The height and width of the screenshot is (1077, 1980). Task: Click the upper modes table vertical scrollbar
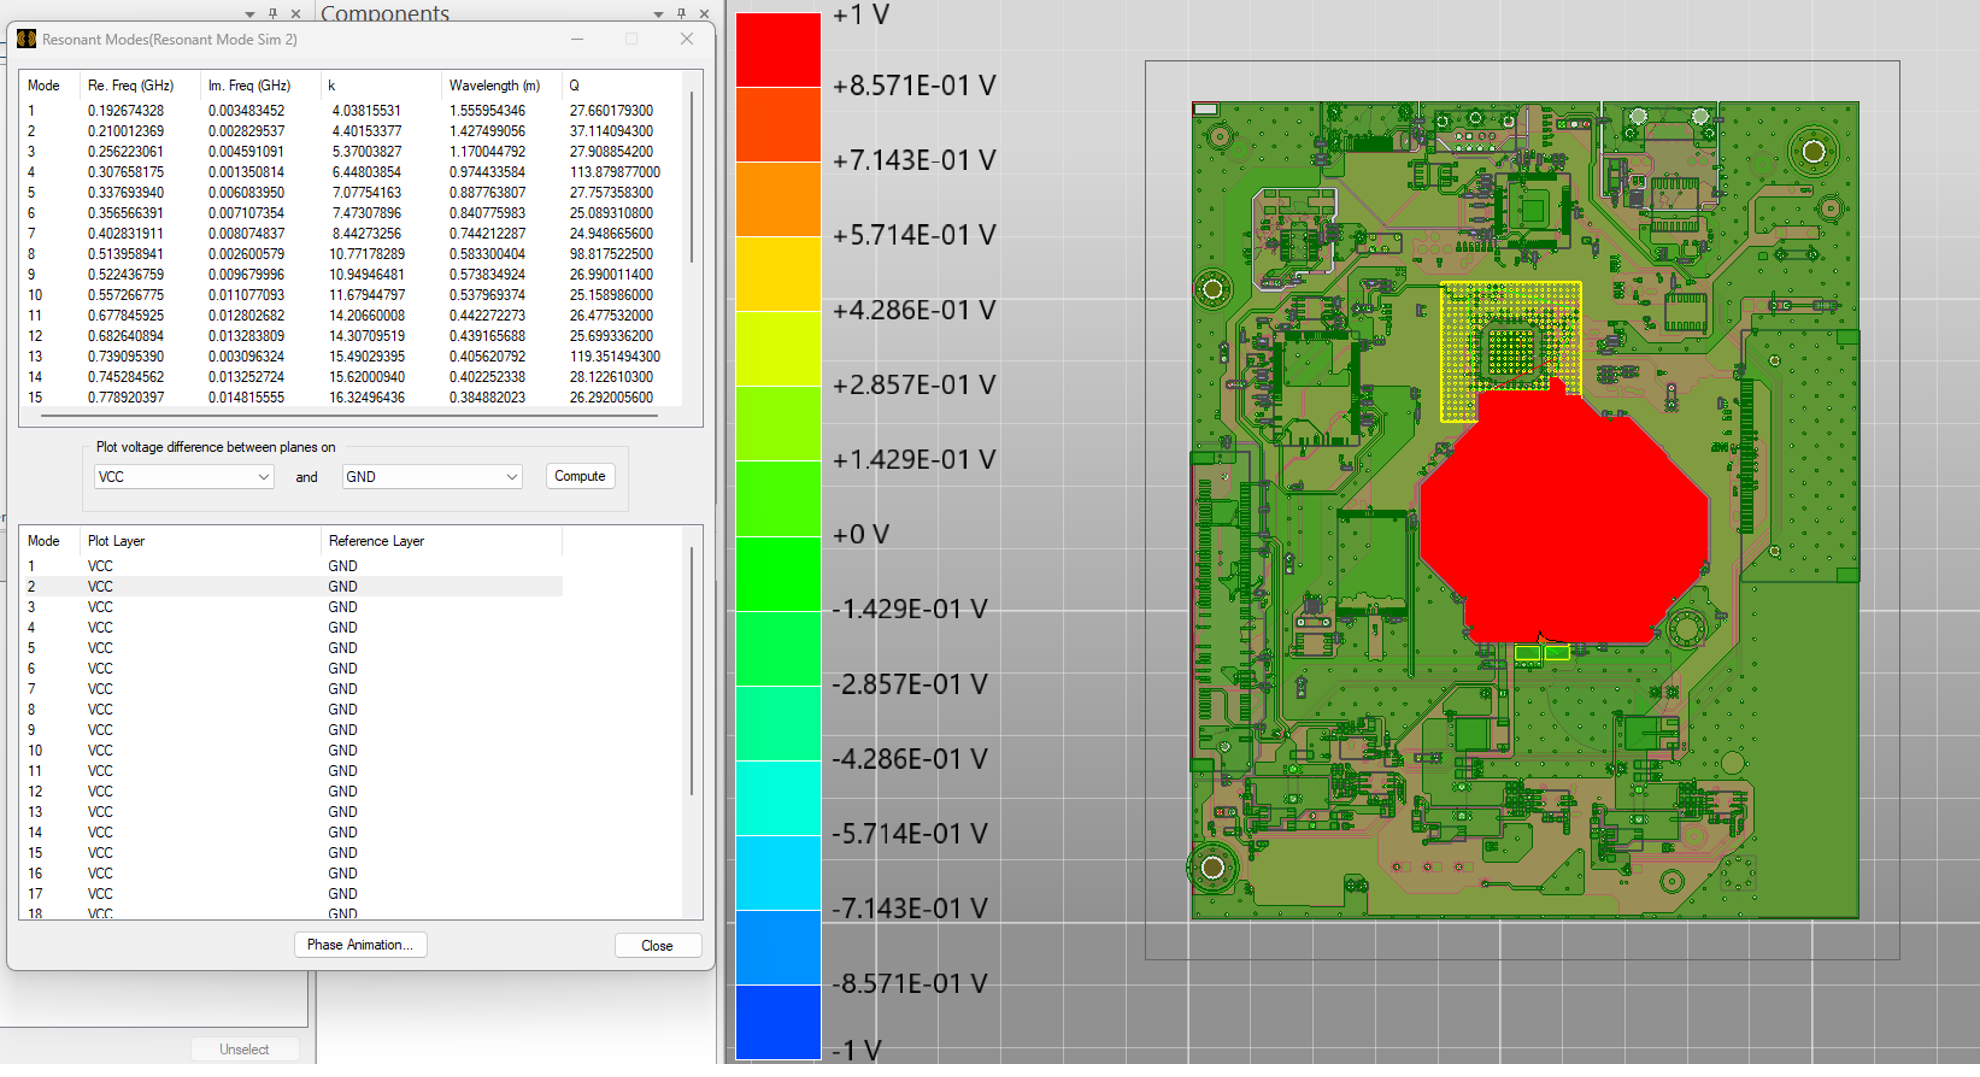[691, 180]
